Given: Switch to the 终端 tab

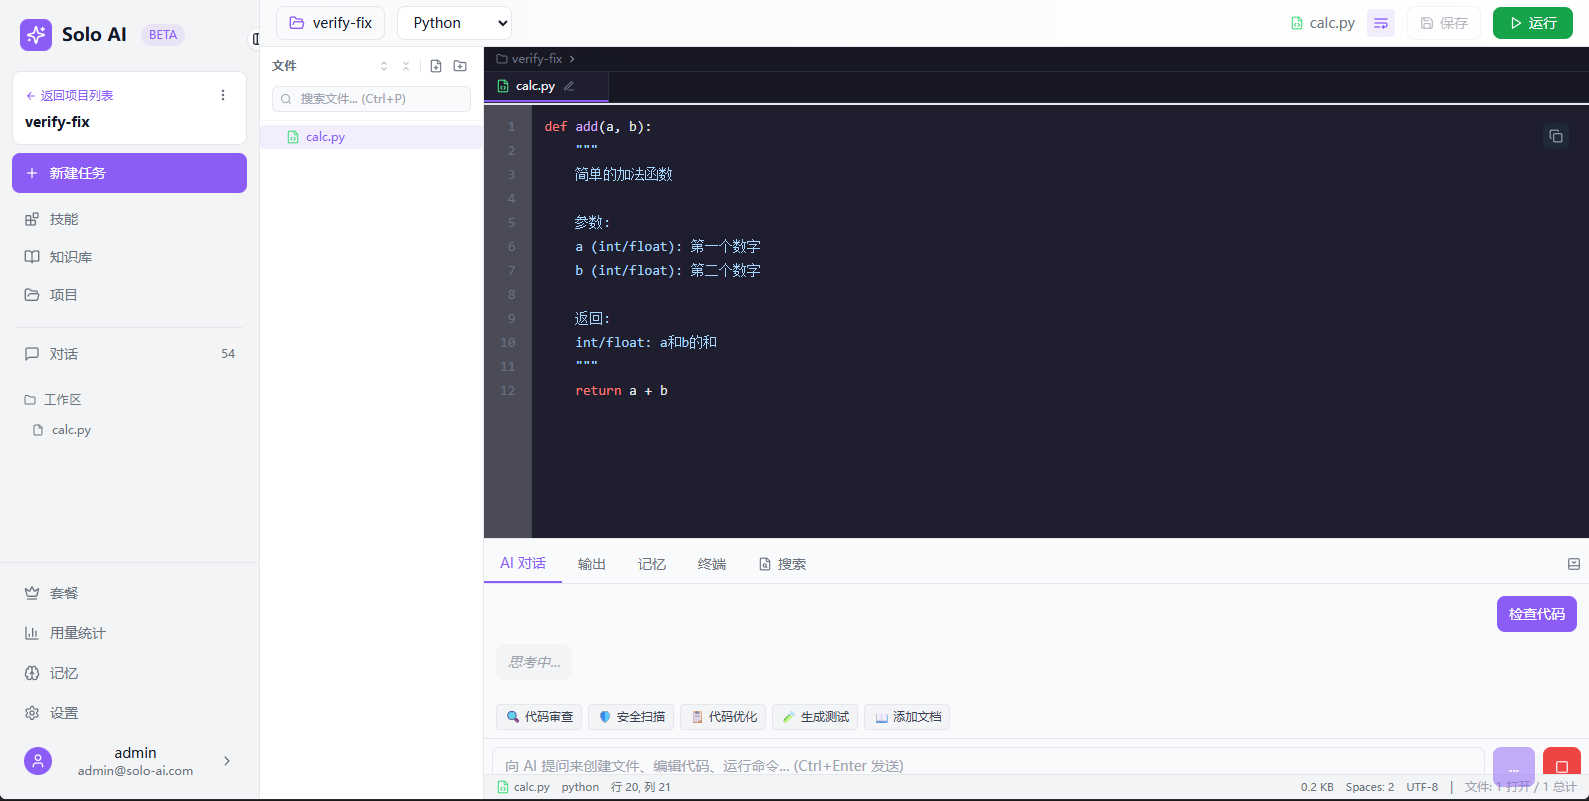Looking at the screenshot, I should point(711,564).
